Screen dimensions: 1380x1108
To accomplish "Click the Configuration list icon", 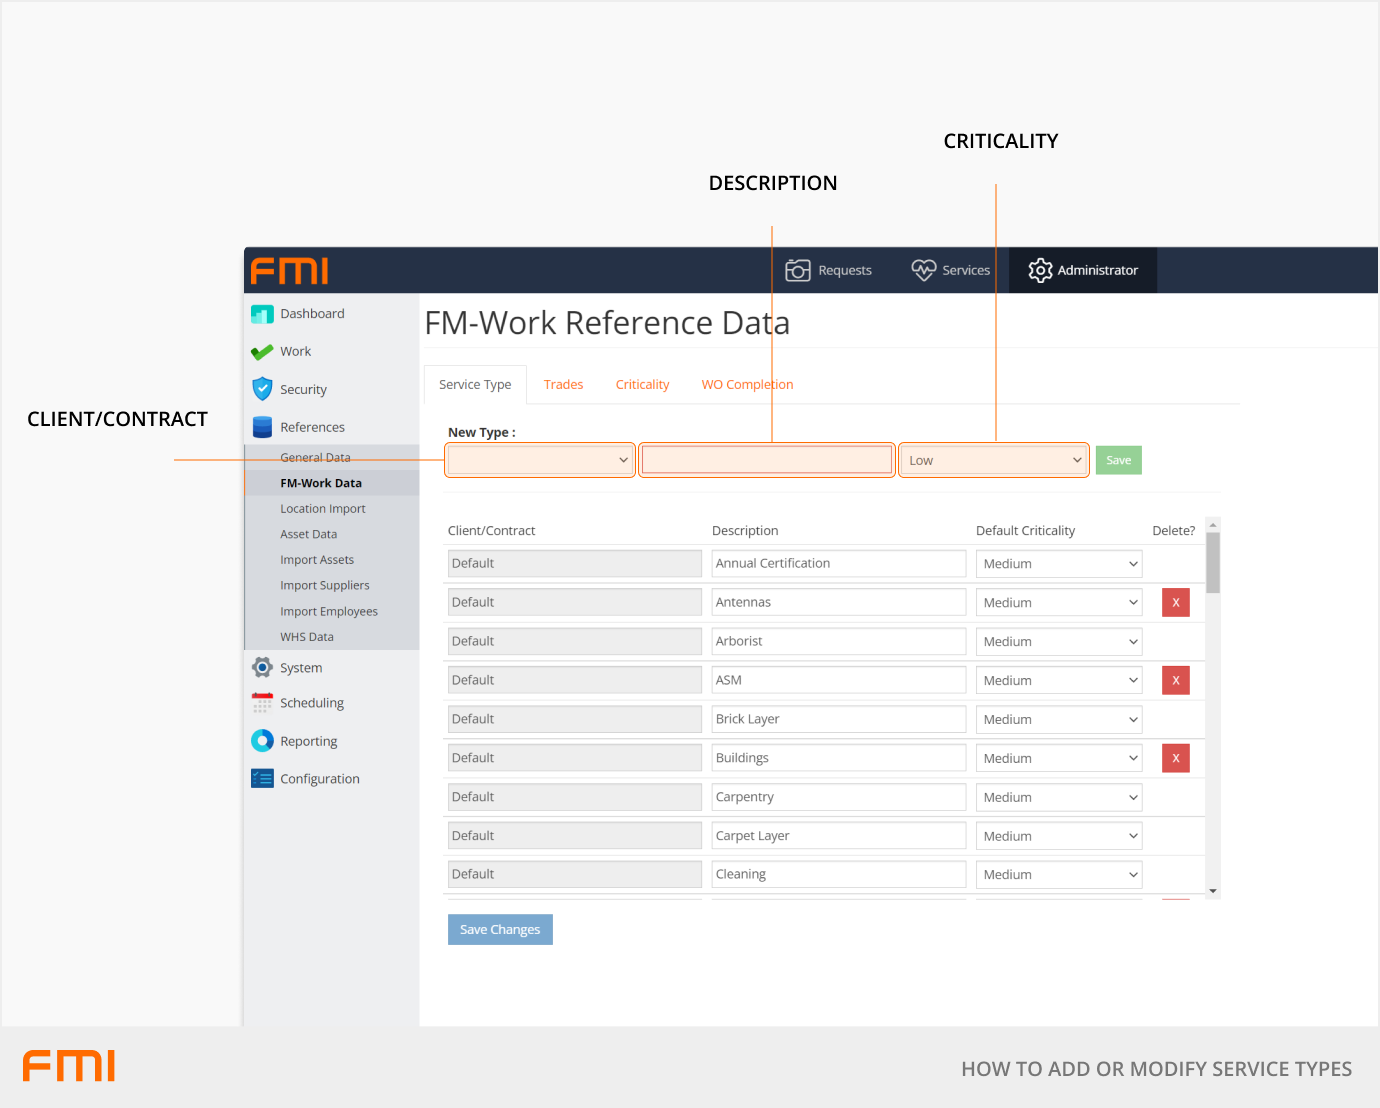I will pos(262,779).
